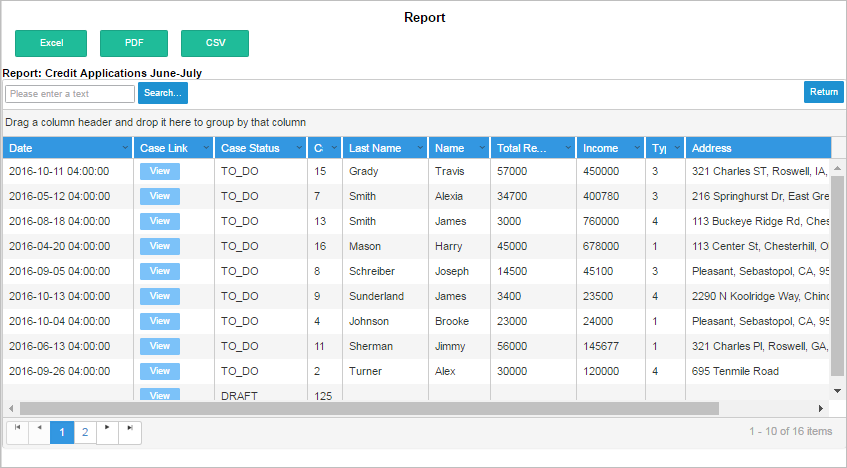Export the report as PDF

pos(133,43)
